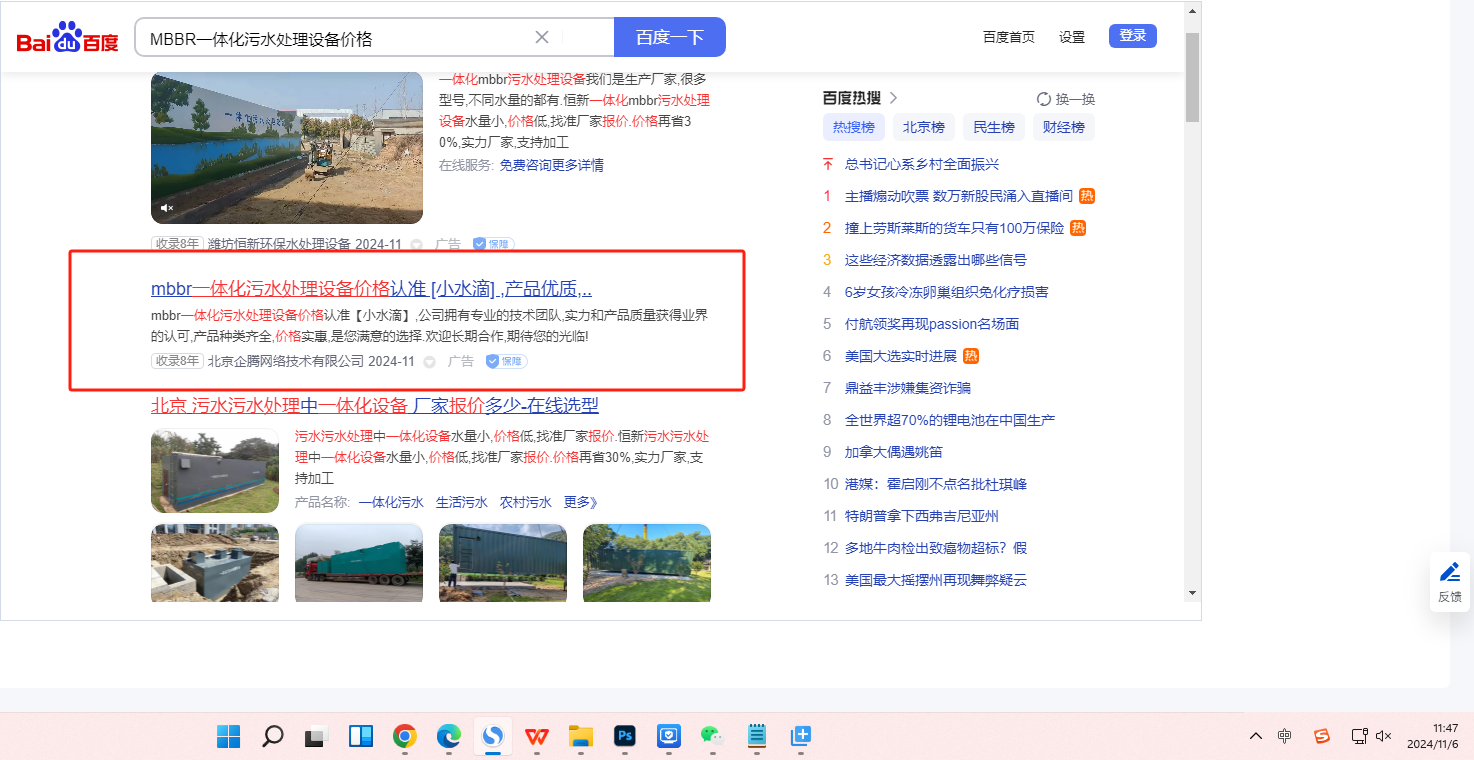Expand the 更多 product name list
Screen dimensions: 1474x760
(580, 502)
